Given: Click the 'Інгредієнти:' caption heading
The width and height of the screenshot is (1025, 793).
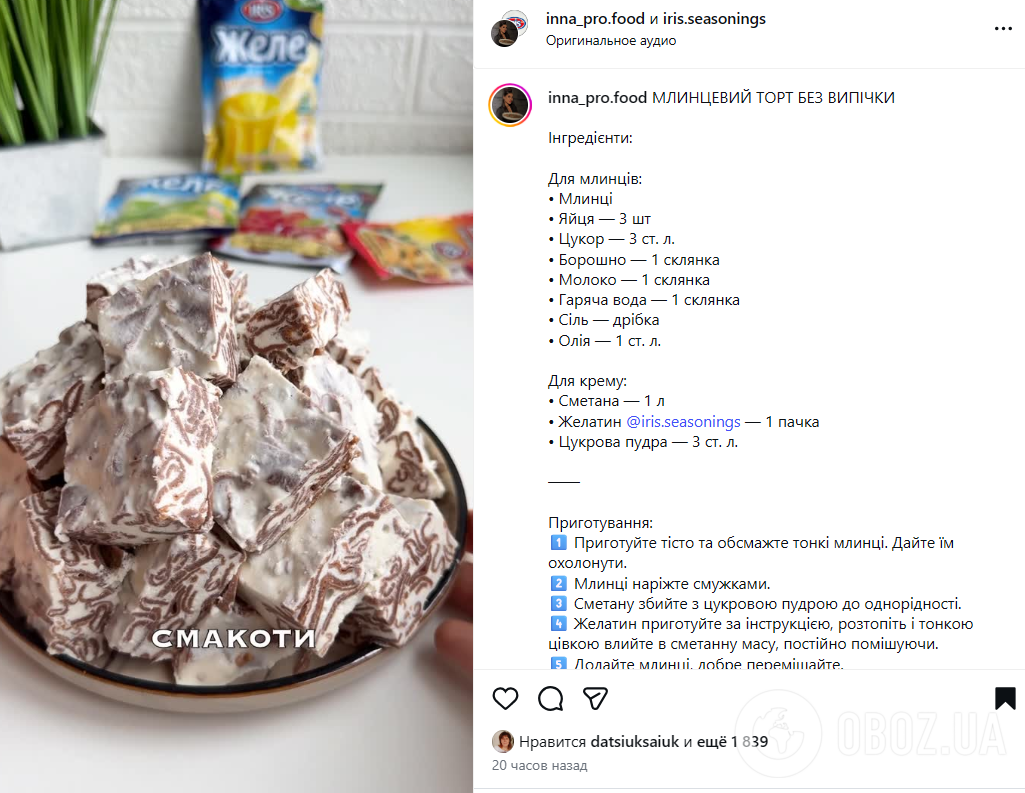Looking at the screenshot, I should click(590, 138).
